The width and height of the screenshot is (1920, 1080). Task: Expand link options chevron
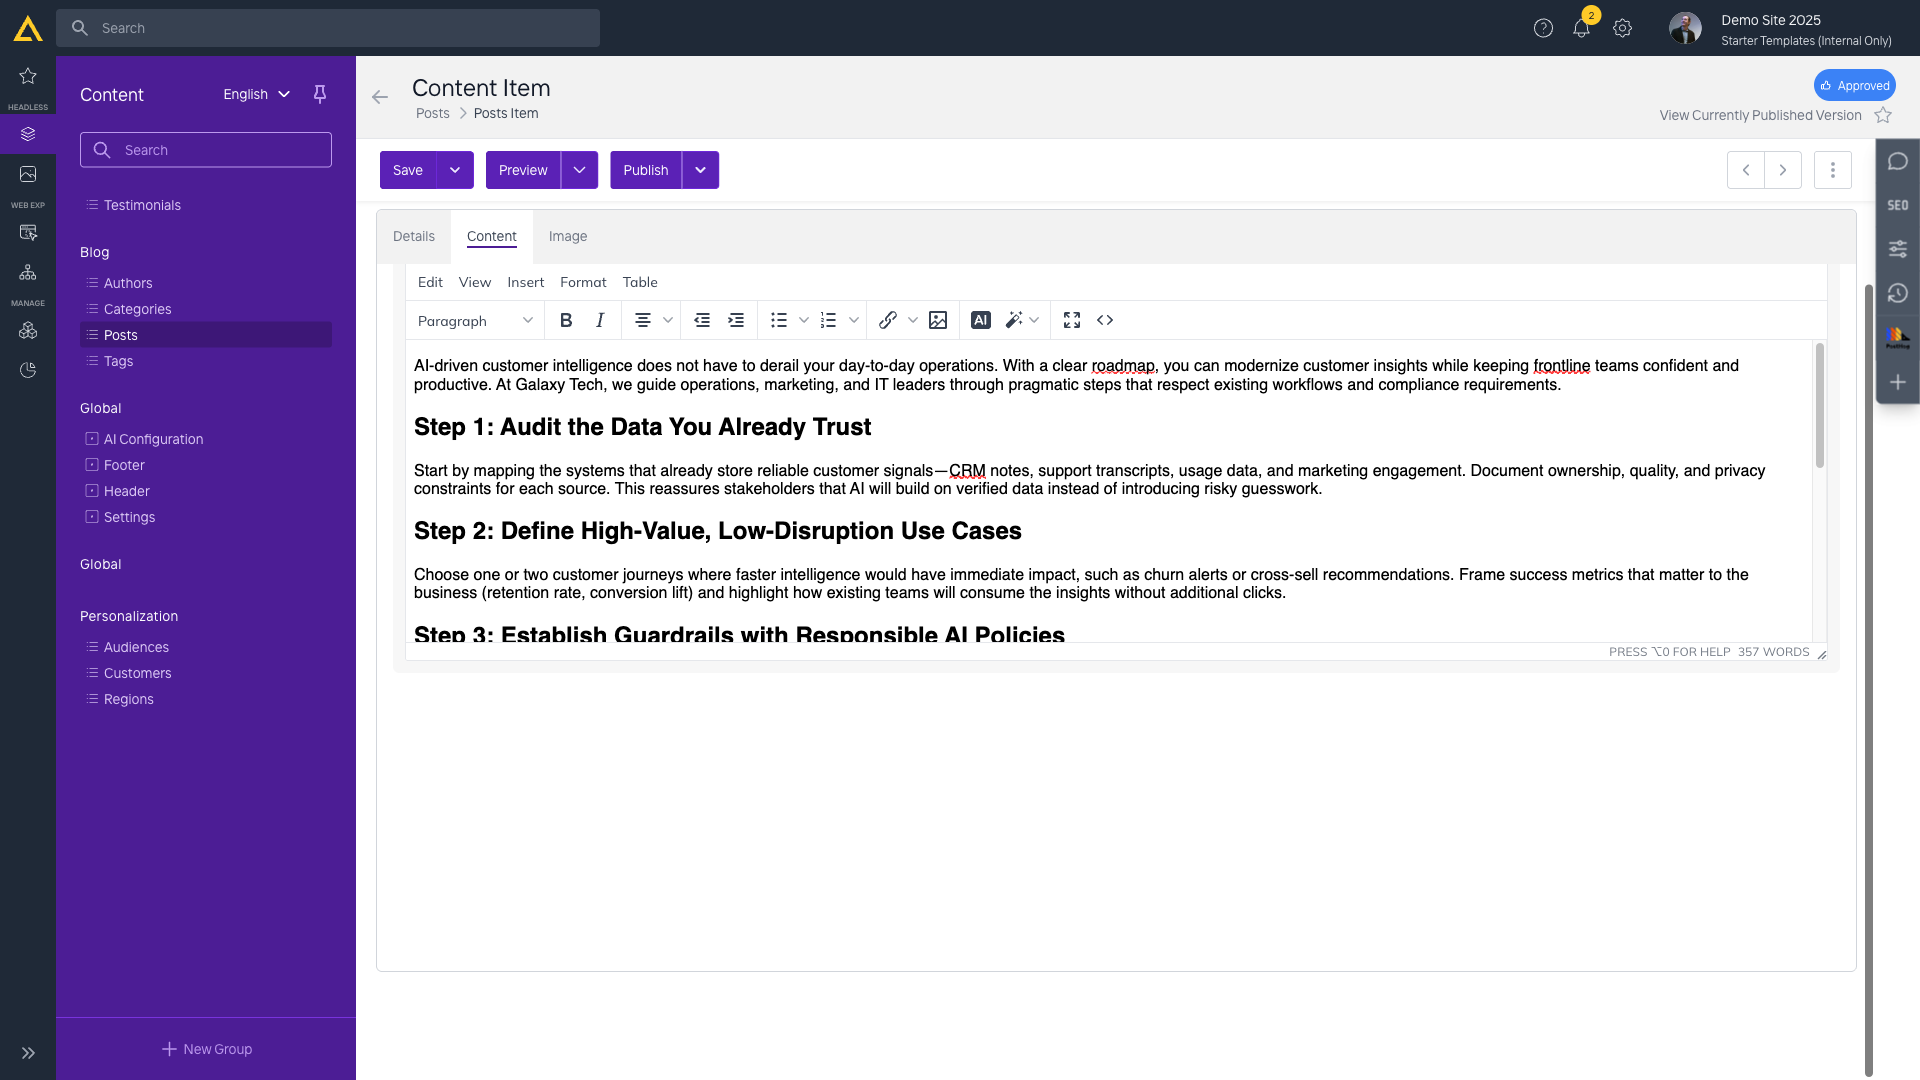pos(913,320)
